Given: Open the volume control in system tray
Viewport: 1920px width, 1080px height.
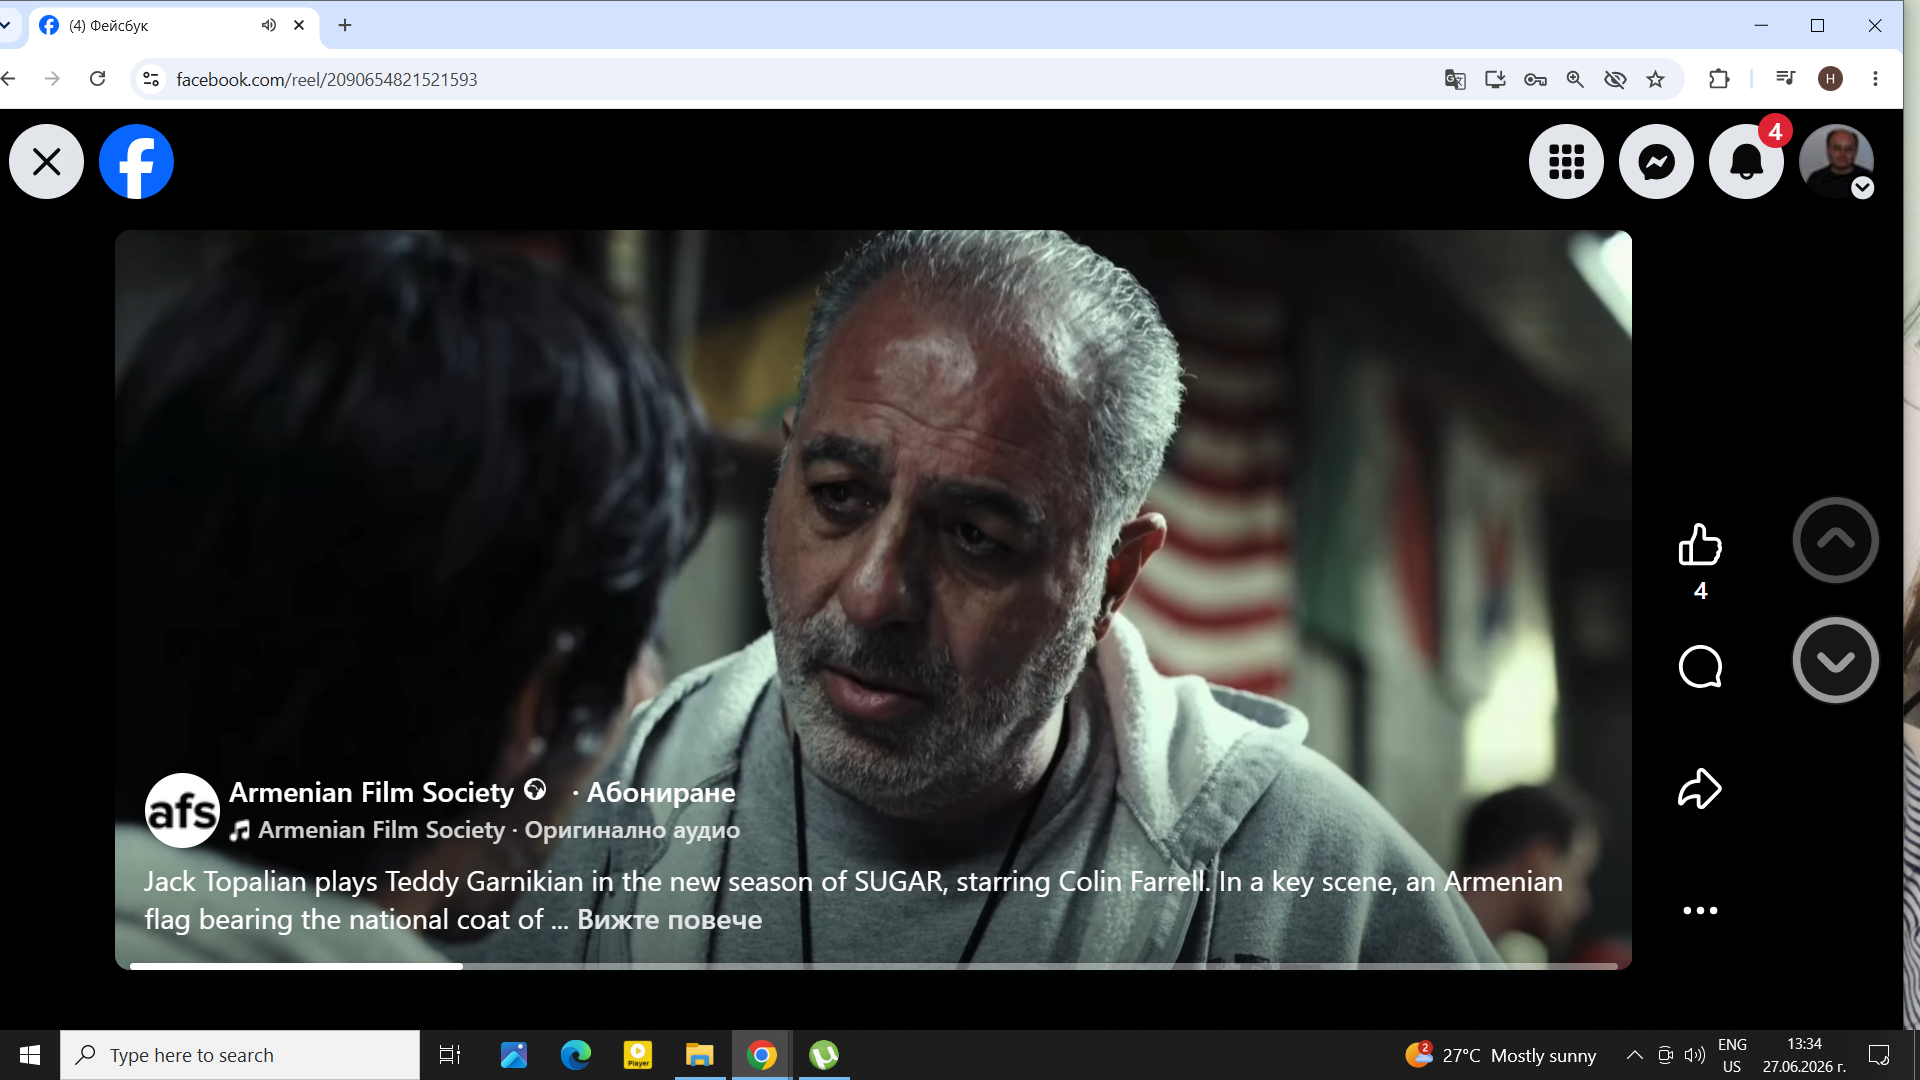Looking at the screenshot, I should [x=1694, y=1055].
